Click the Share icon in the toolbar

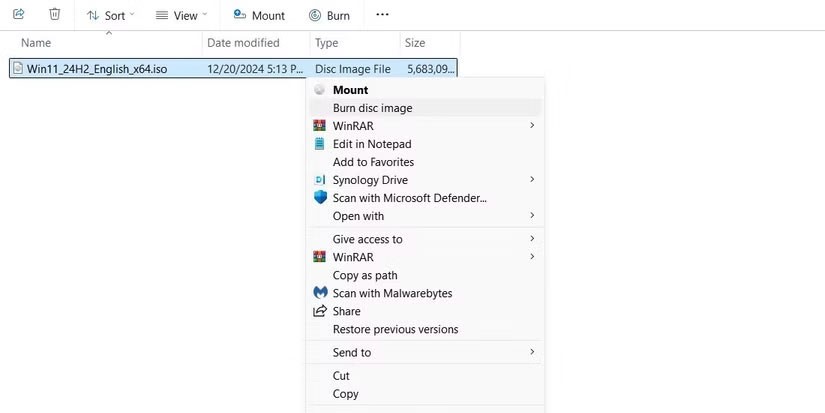point(18,15)
